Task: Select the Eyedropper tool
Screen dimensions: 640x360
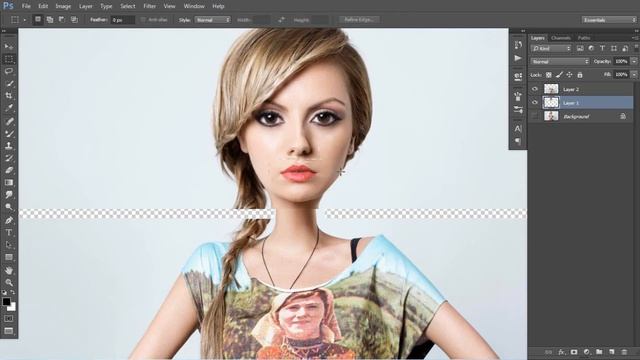Action: [9, 108]
